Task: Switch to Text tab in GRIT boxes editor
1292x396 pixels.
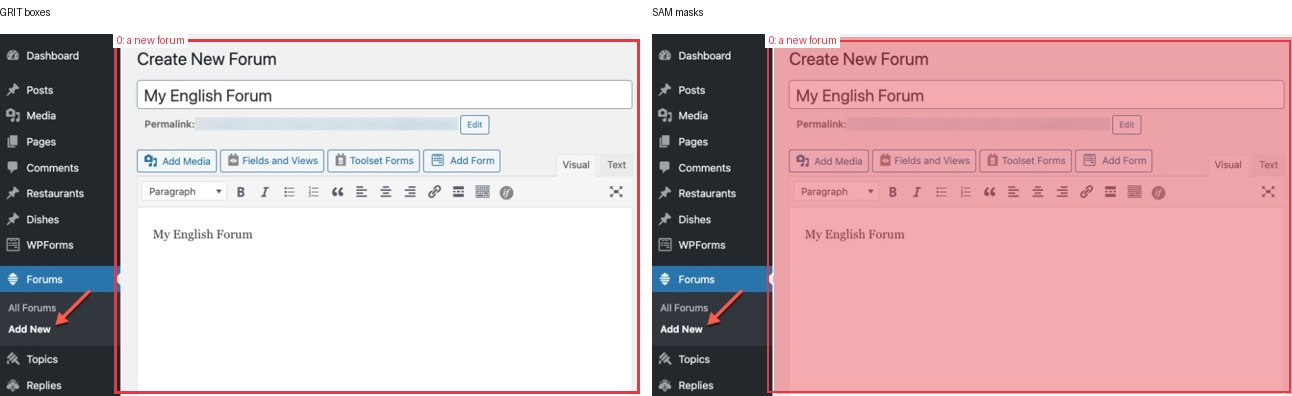Action: pos(616,165)
